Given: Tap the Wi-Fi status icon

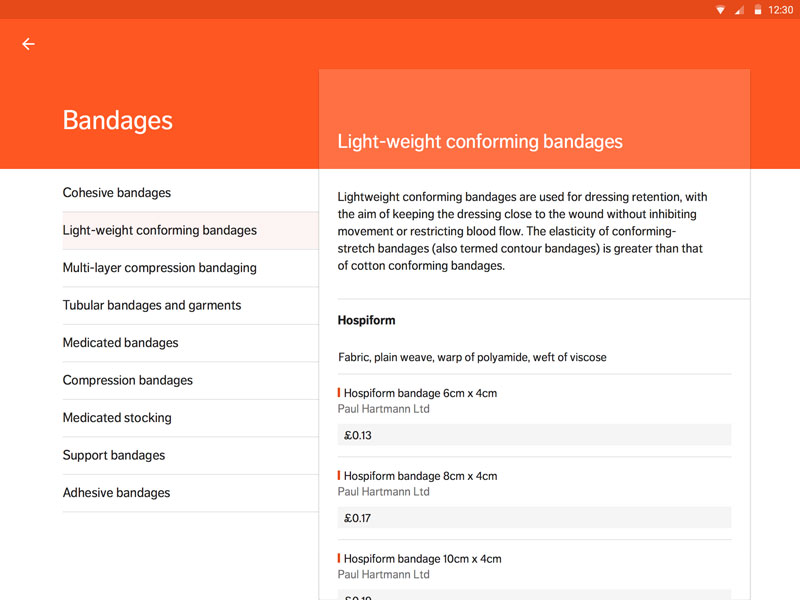Looking at the screenshot, I should pos(720,10).
